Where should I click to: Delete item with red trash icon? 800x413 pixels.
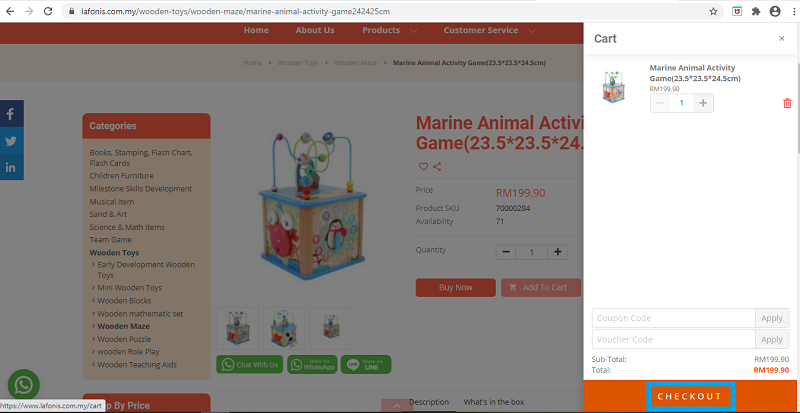(x=787, y=103)
